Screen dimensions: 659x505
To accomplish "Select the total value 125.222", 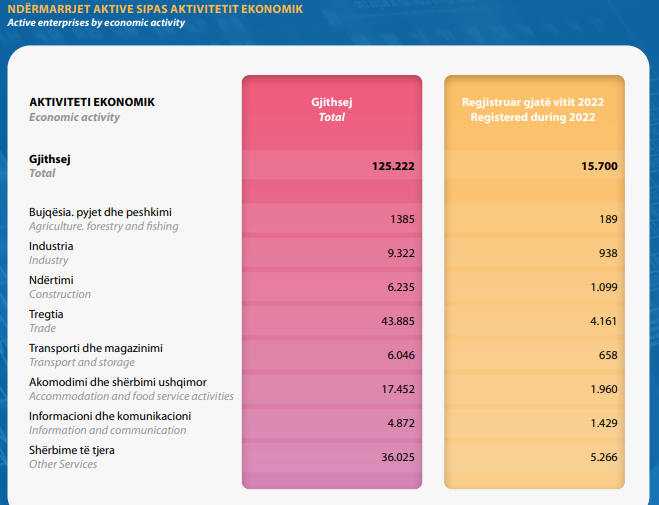I will (x=393, y=164).
